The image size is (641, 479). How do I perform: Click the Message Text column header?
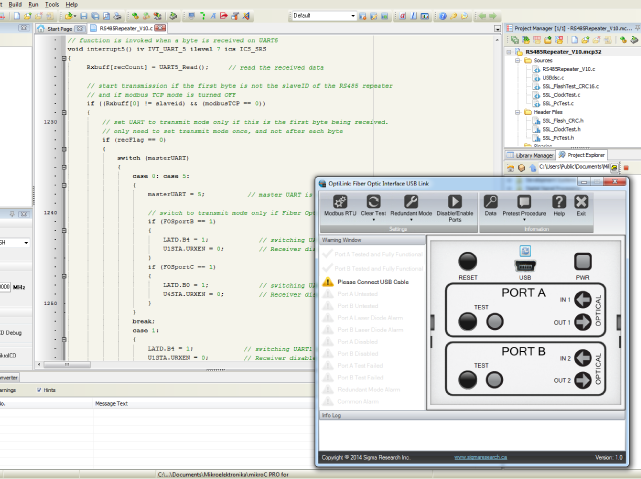click(x=111, y=403)
